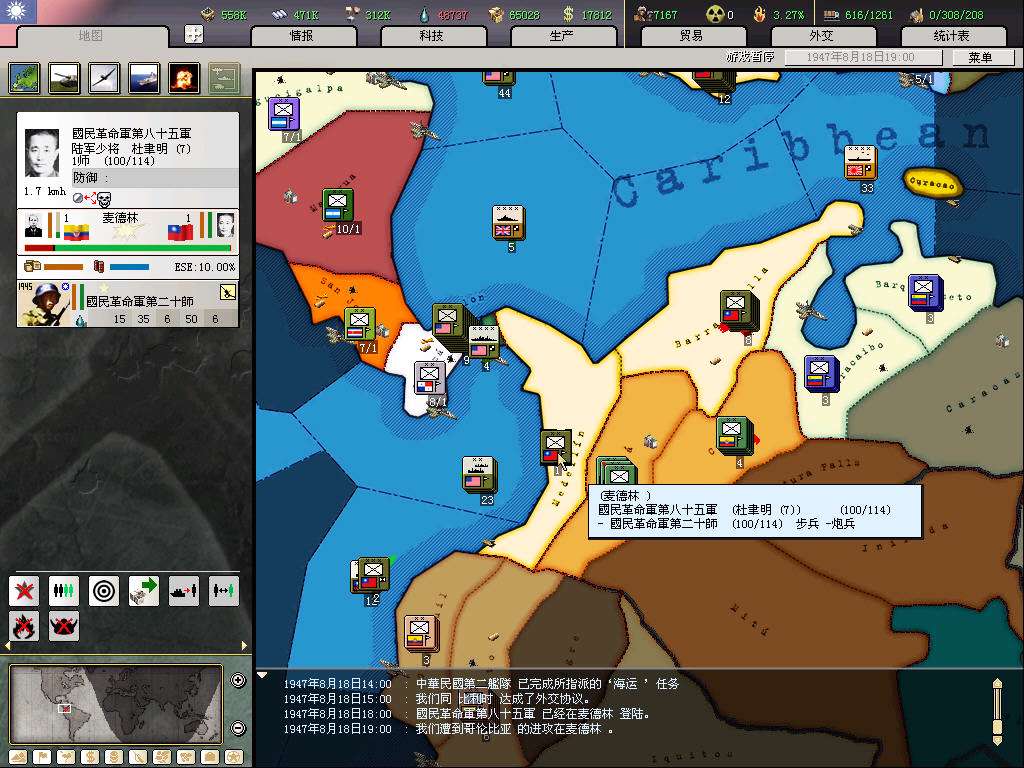Filter map to naval units (ship icon)
The image size is (1024, 768).
pyautogui.click(x=144, y=78)
